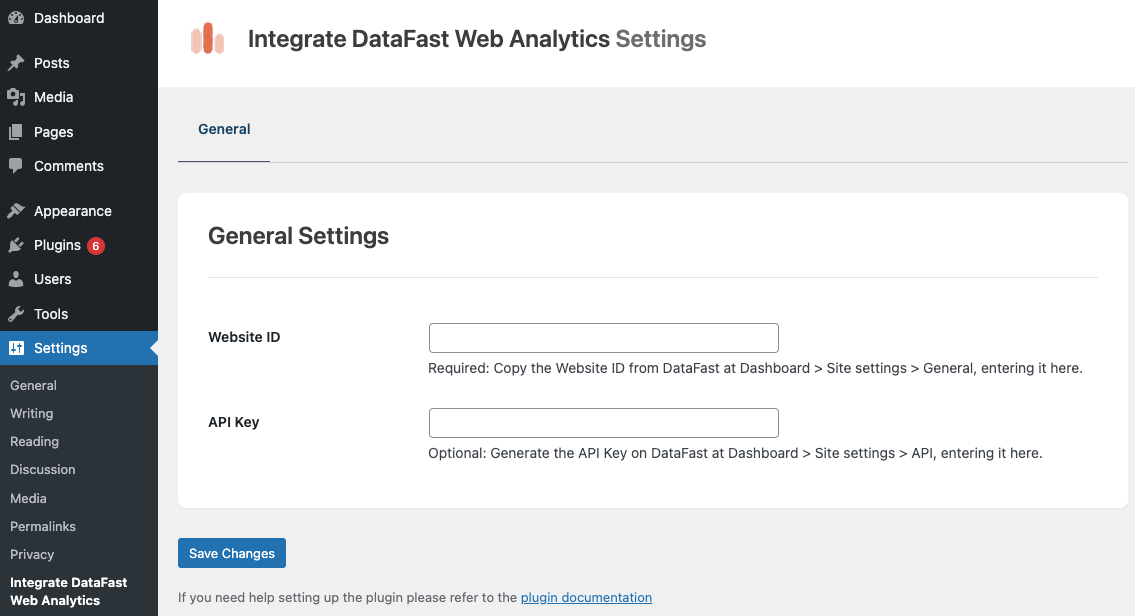Open Privacy settings submenu item
Image resolution: width=1135 pixels, height=616 pixels.
[x=32, y=554]
